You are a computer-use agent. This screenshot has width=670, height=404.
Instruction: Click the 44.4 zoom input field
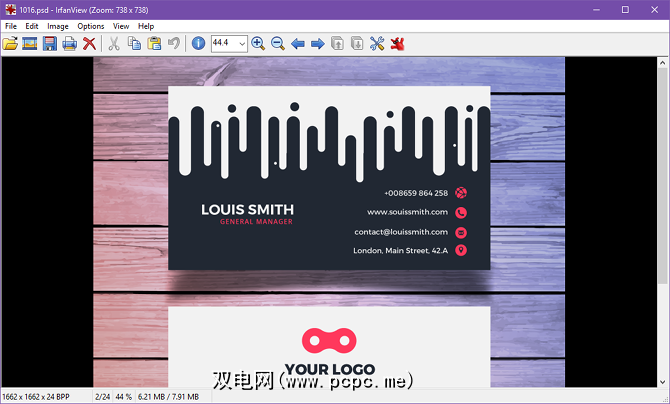tap(224, 43)
